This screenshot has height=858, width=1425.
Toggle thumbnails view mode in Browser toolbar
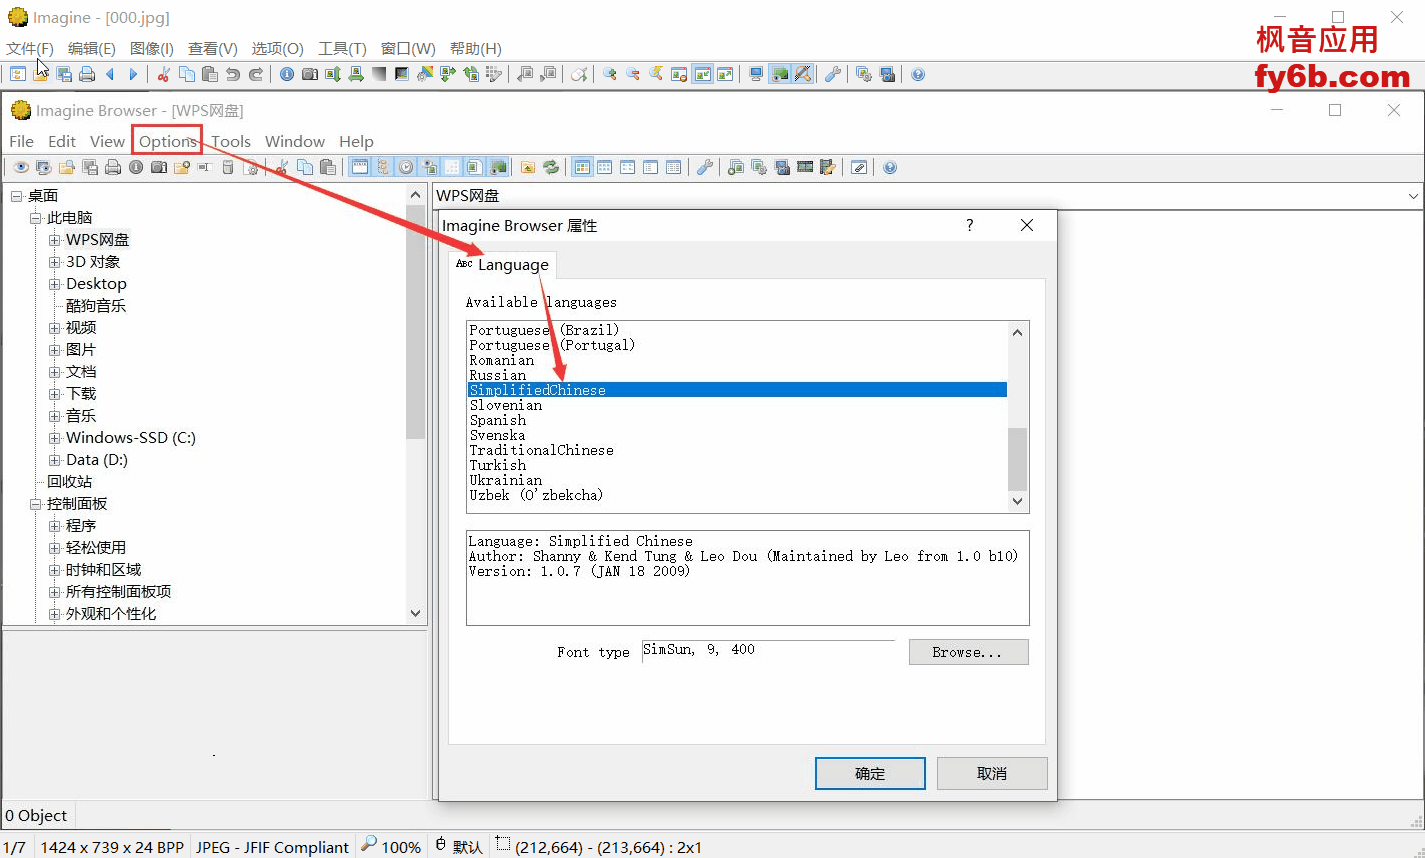pyautogui.click(x=581, y=167)
